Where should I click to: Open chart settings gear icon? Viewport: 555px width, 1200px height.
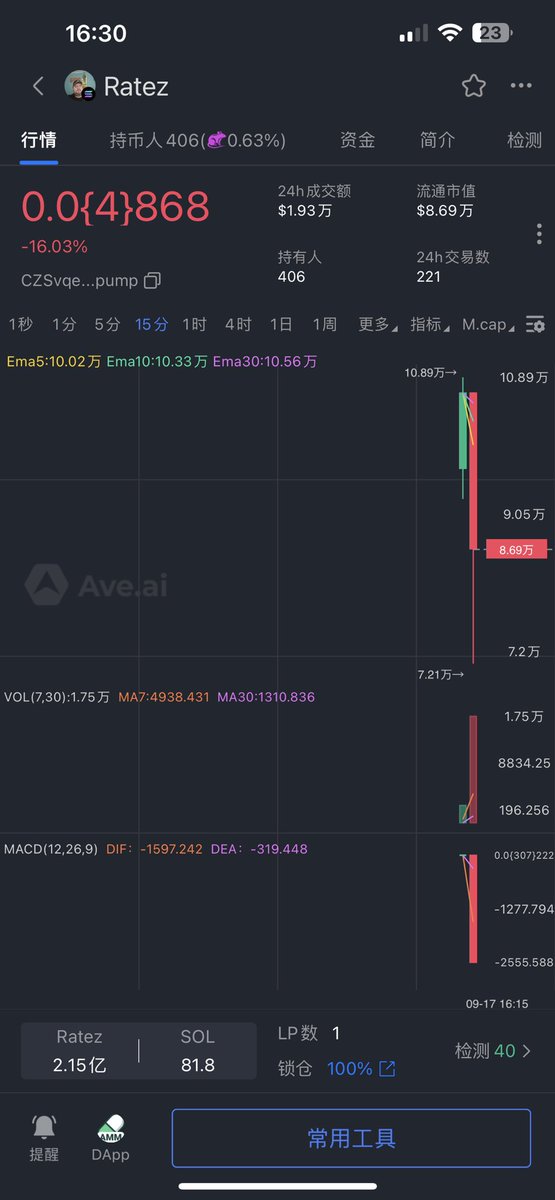536,324
